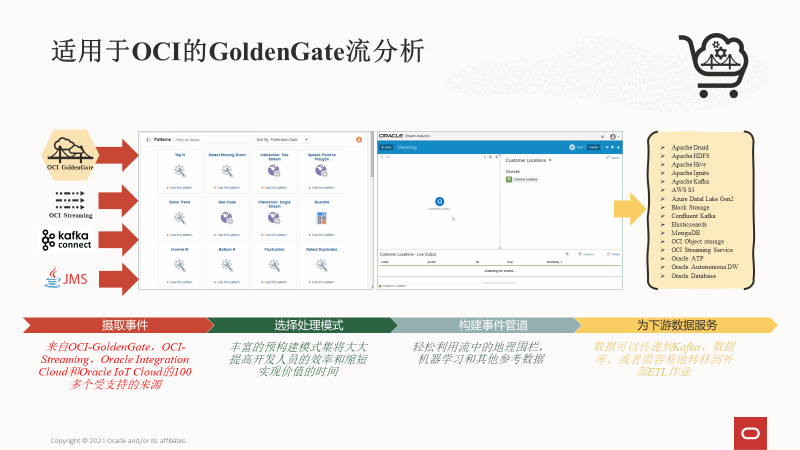The height and width of the screenshot is (450, 800).
Task: Open the Sort By Publication Date dropdown
Action: (282, 139)
